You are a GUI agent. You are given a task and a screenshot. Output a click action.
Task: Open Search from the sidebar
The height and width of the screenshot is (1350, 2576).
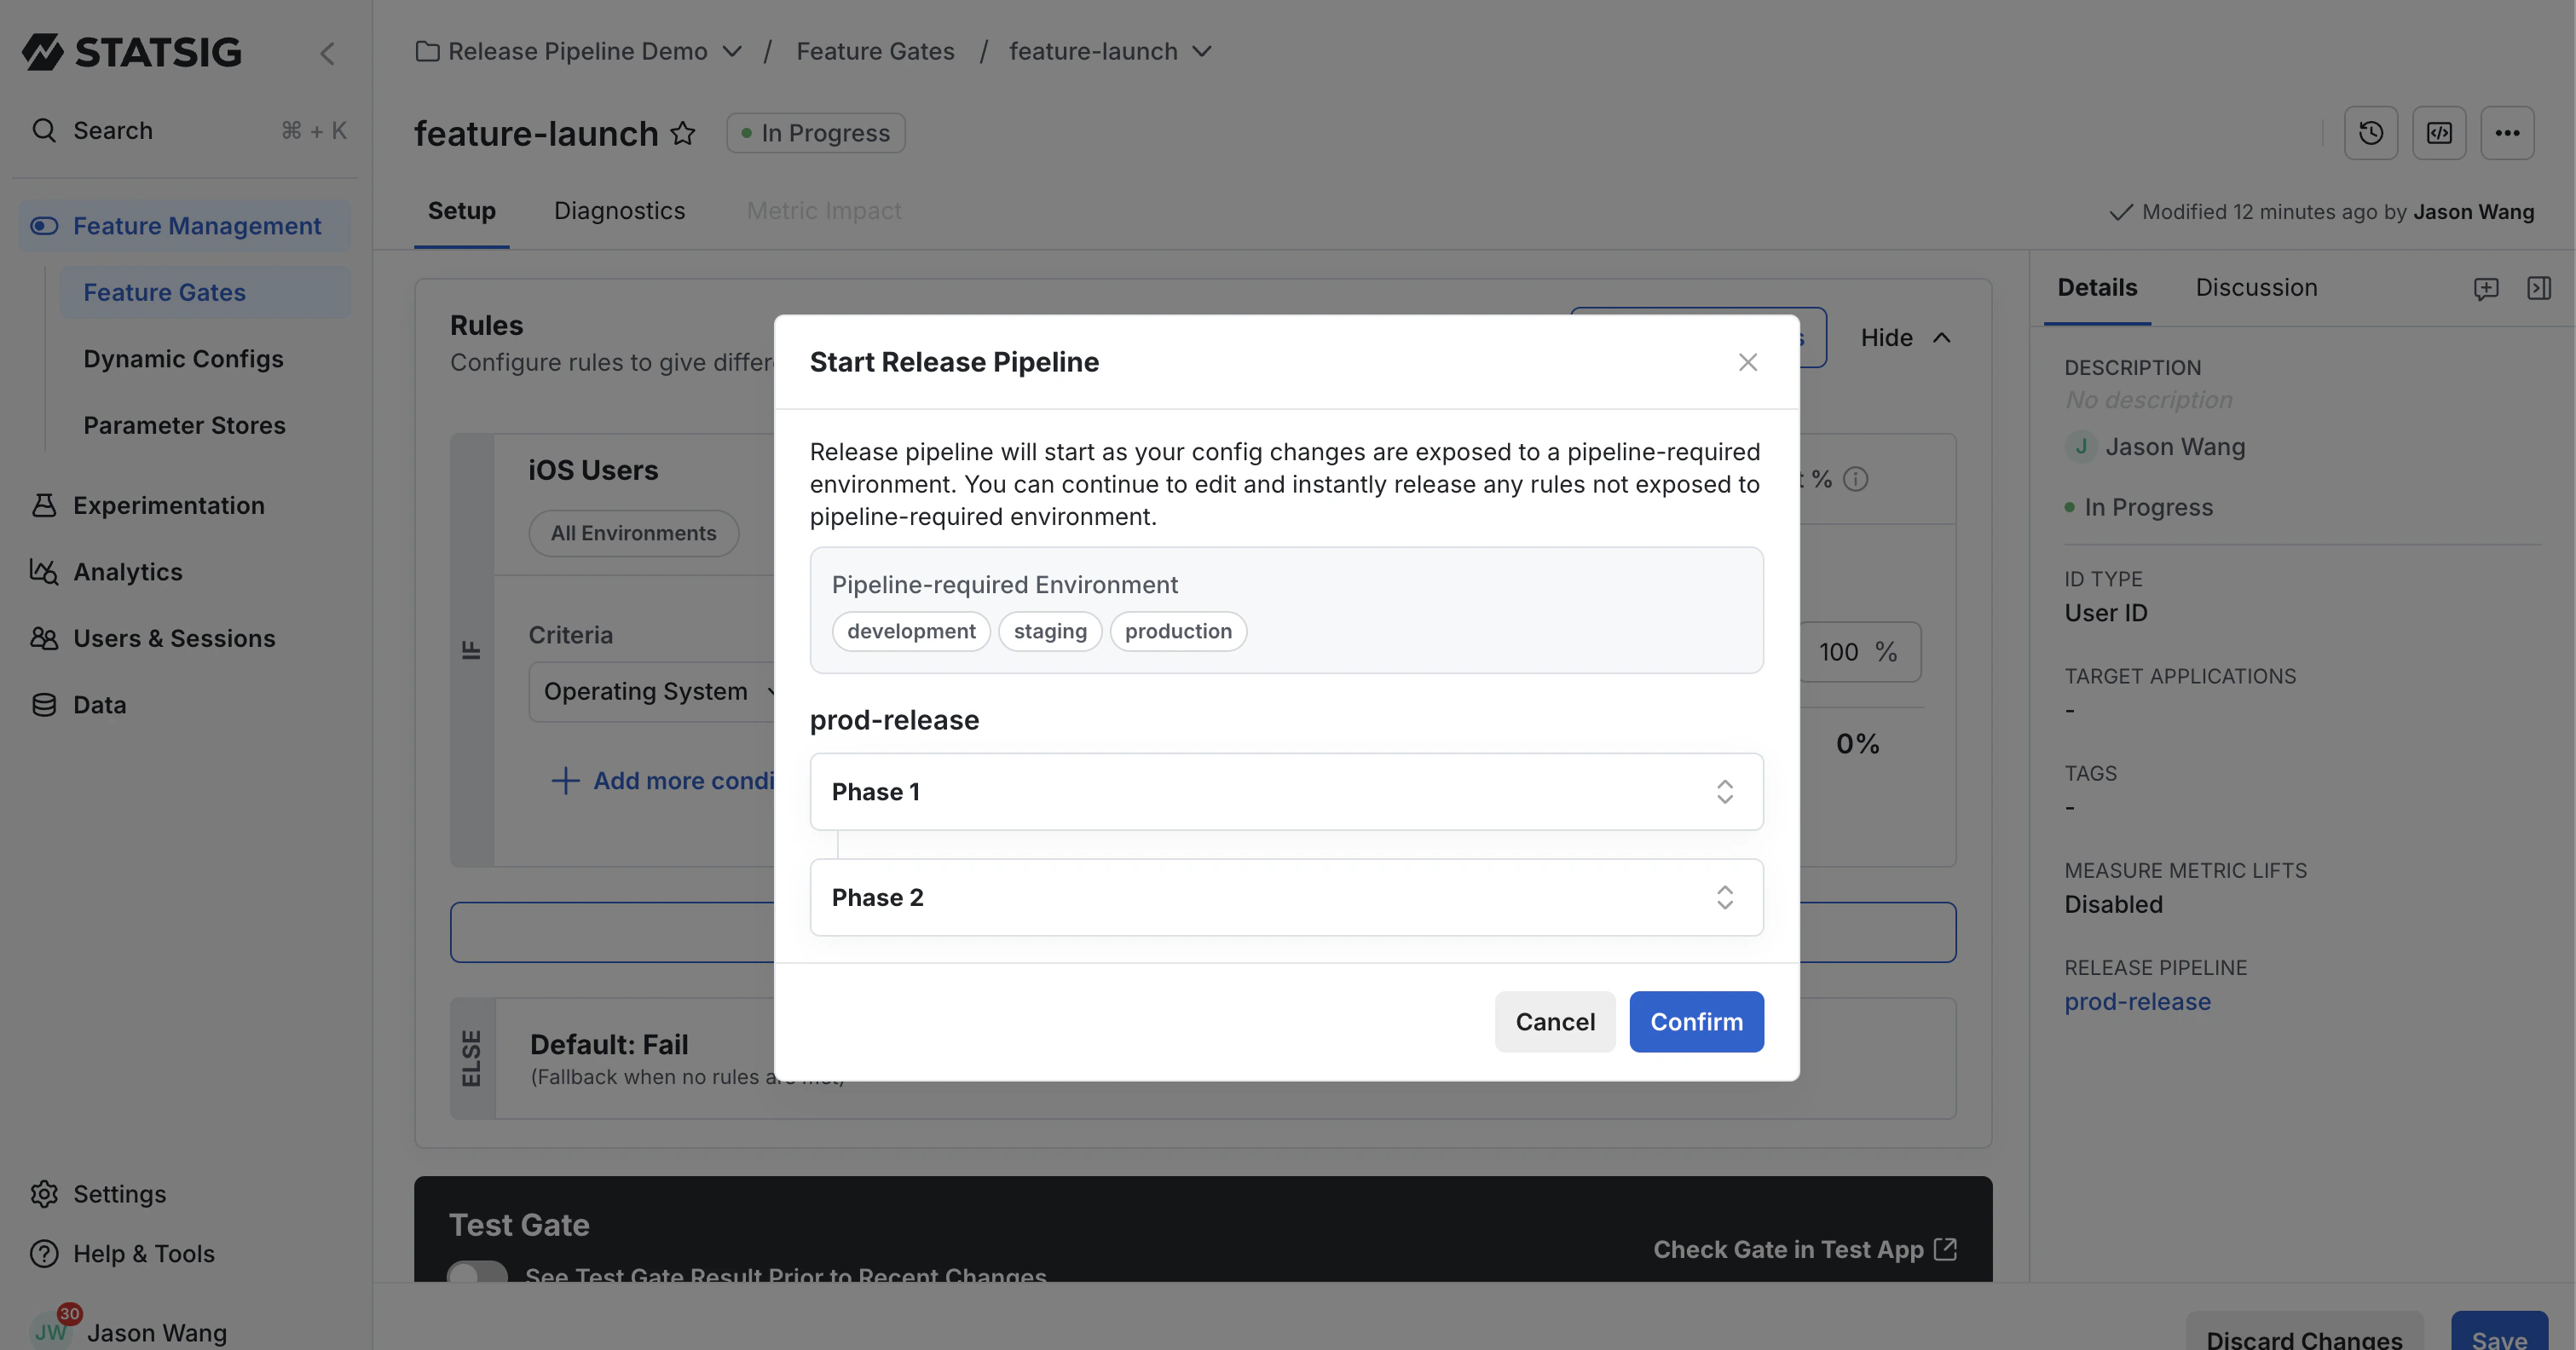click(x=112, y=130)
